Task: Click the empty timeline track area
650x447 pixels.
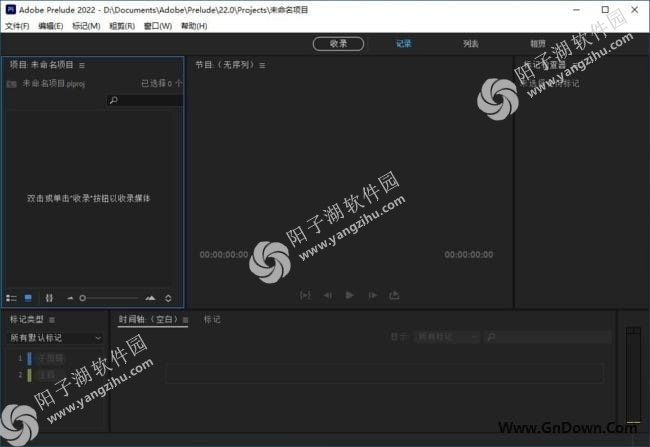Action: pyautogui.click(x=384, y=374)
